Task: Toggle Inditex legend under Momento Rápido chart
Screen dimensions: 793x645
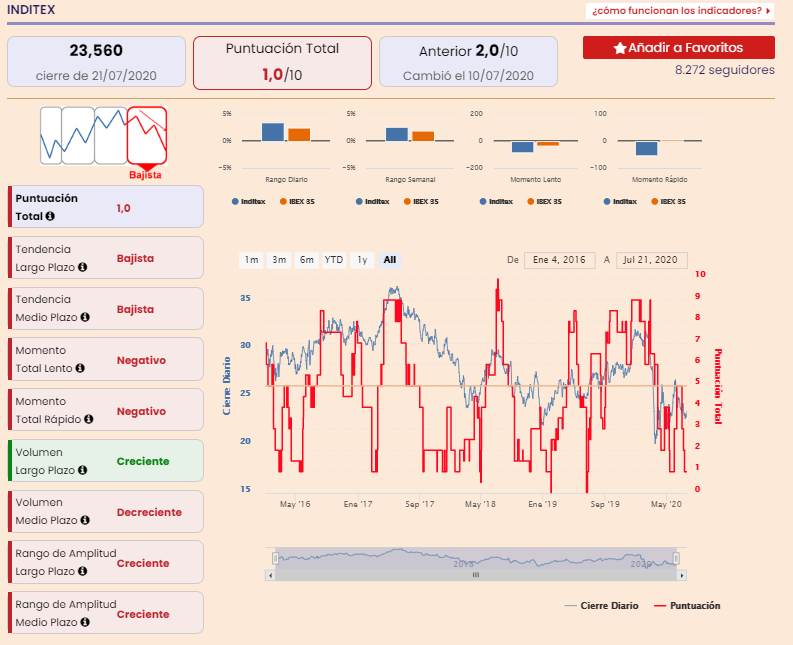Action: (x=620, y=201)
